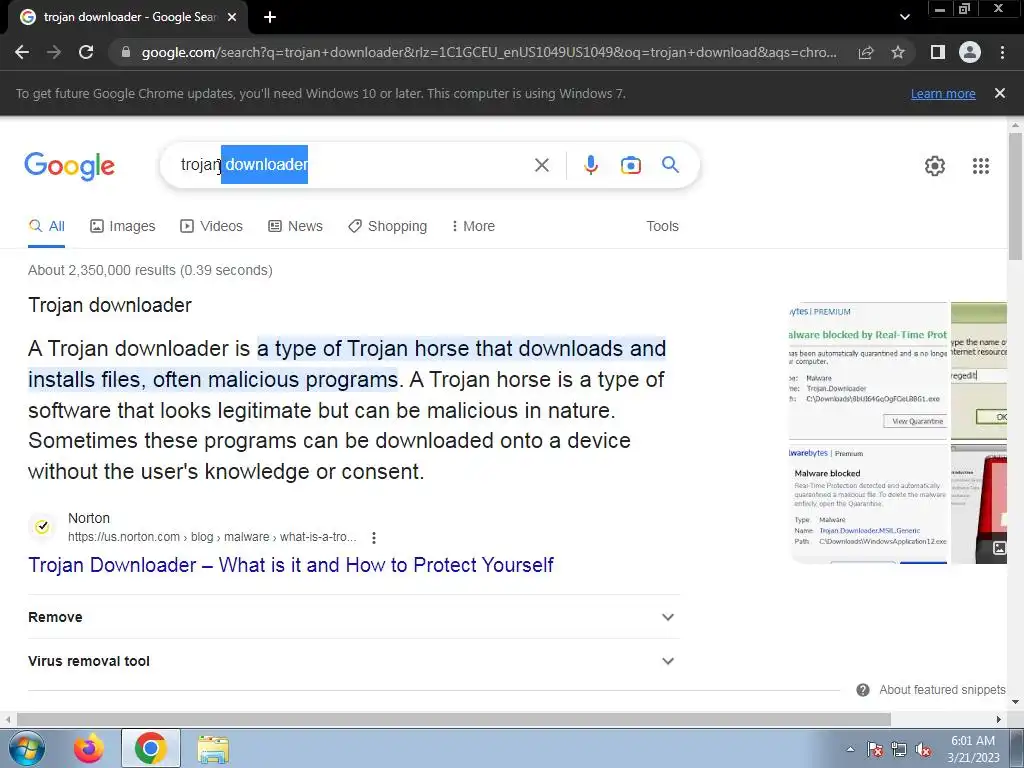Open the three-dot options beside Norton URL

click(374, 537)
